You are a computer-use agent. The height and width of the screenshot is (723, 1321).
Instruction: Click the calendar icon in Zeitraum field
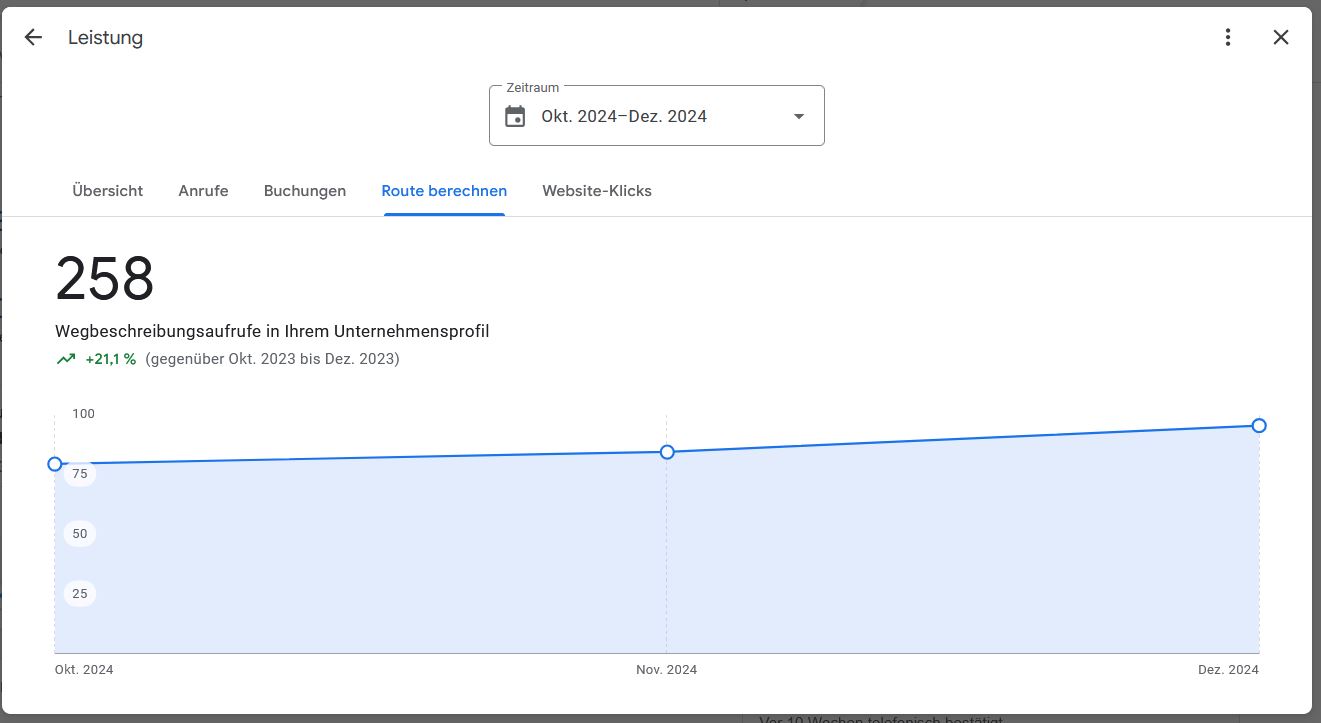pos(515,116)
